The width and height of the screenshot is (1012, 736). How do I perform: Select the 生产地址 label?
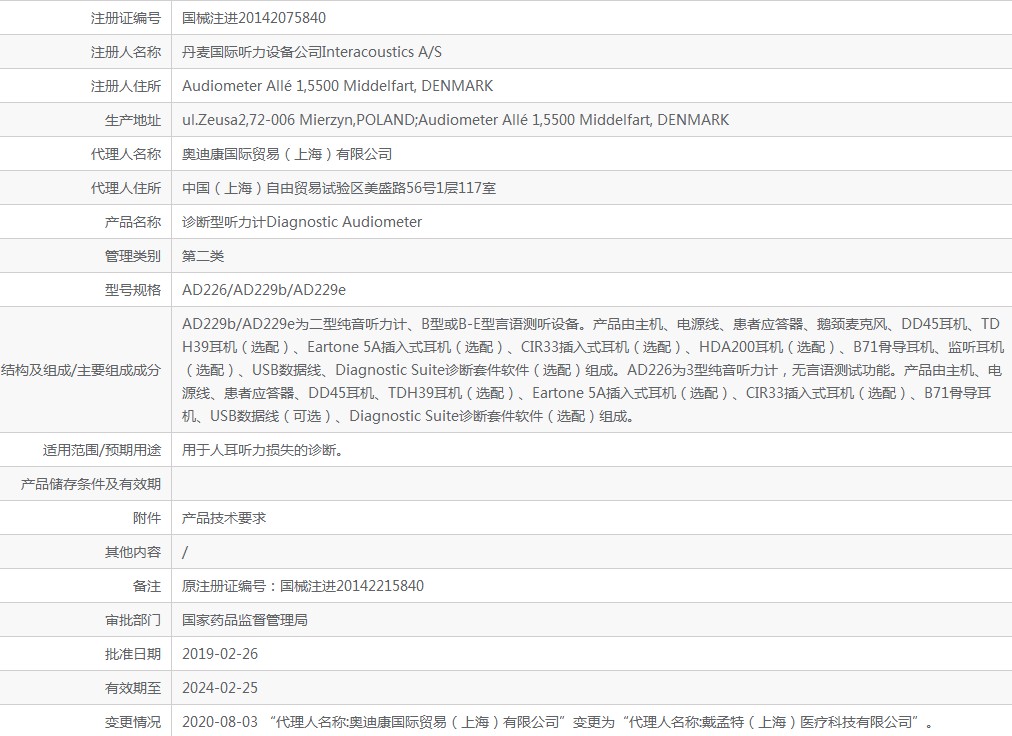pyautogui.click(x=133, y=120)
